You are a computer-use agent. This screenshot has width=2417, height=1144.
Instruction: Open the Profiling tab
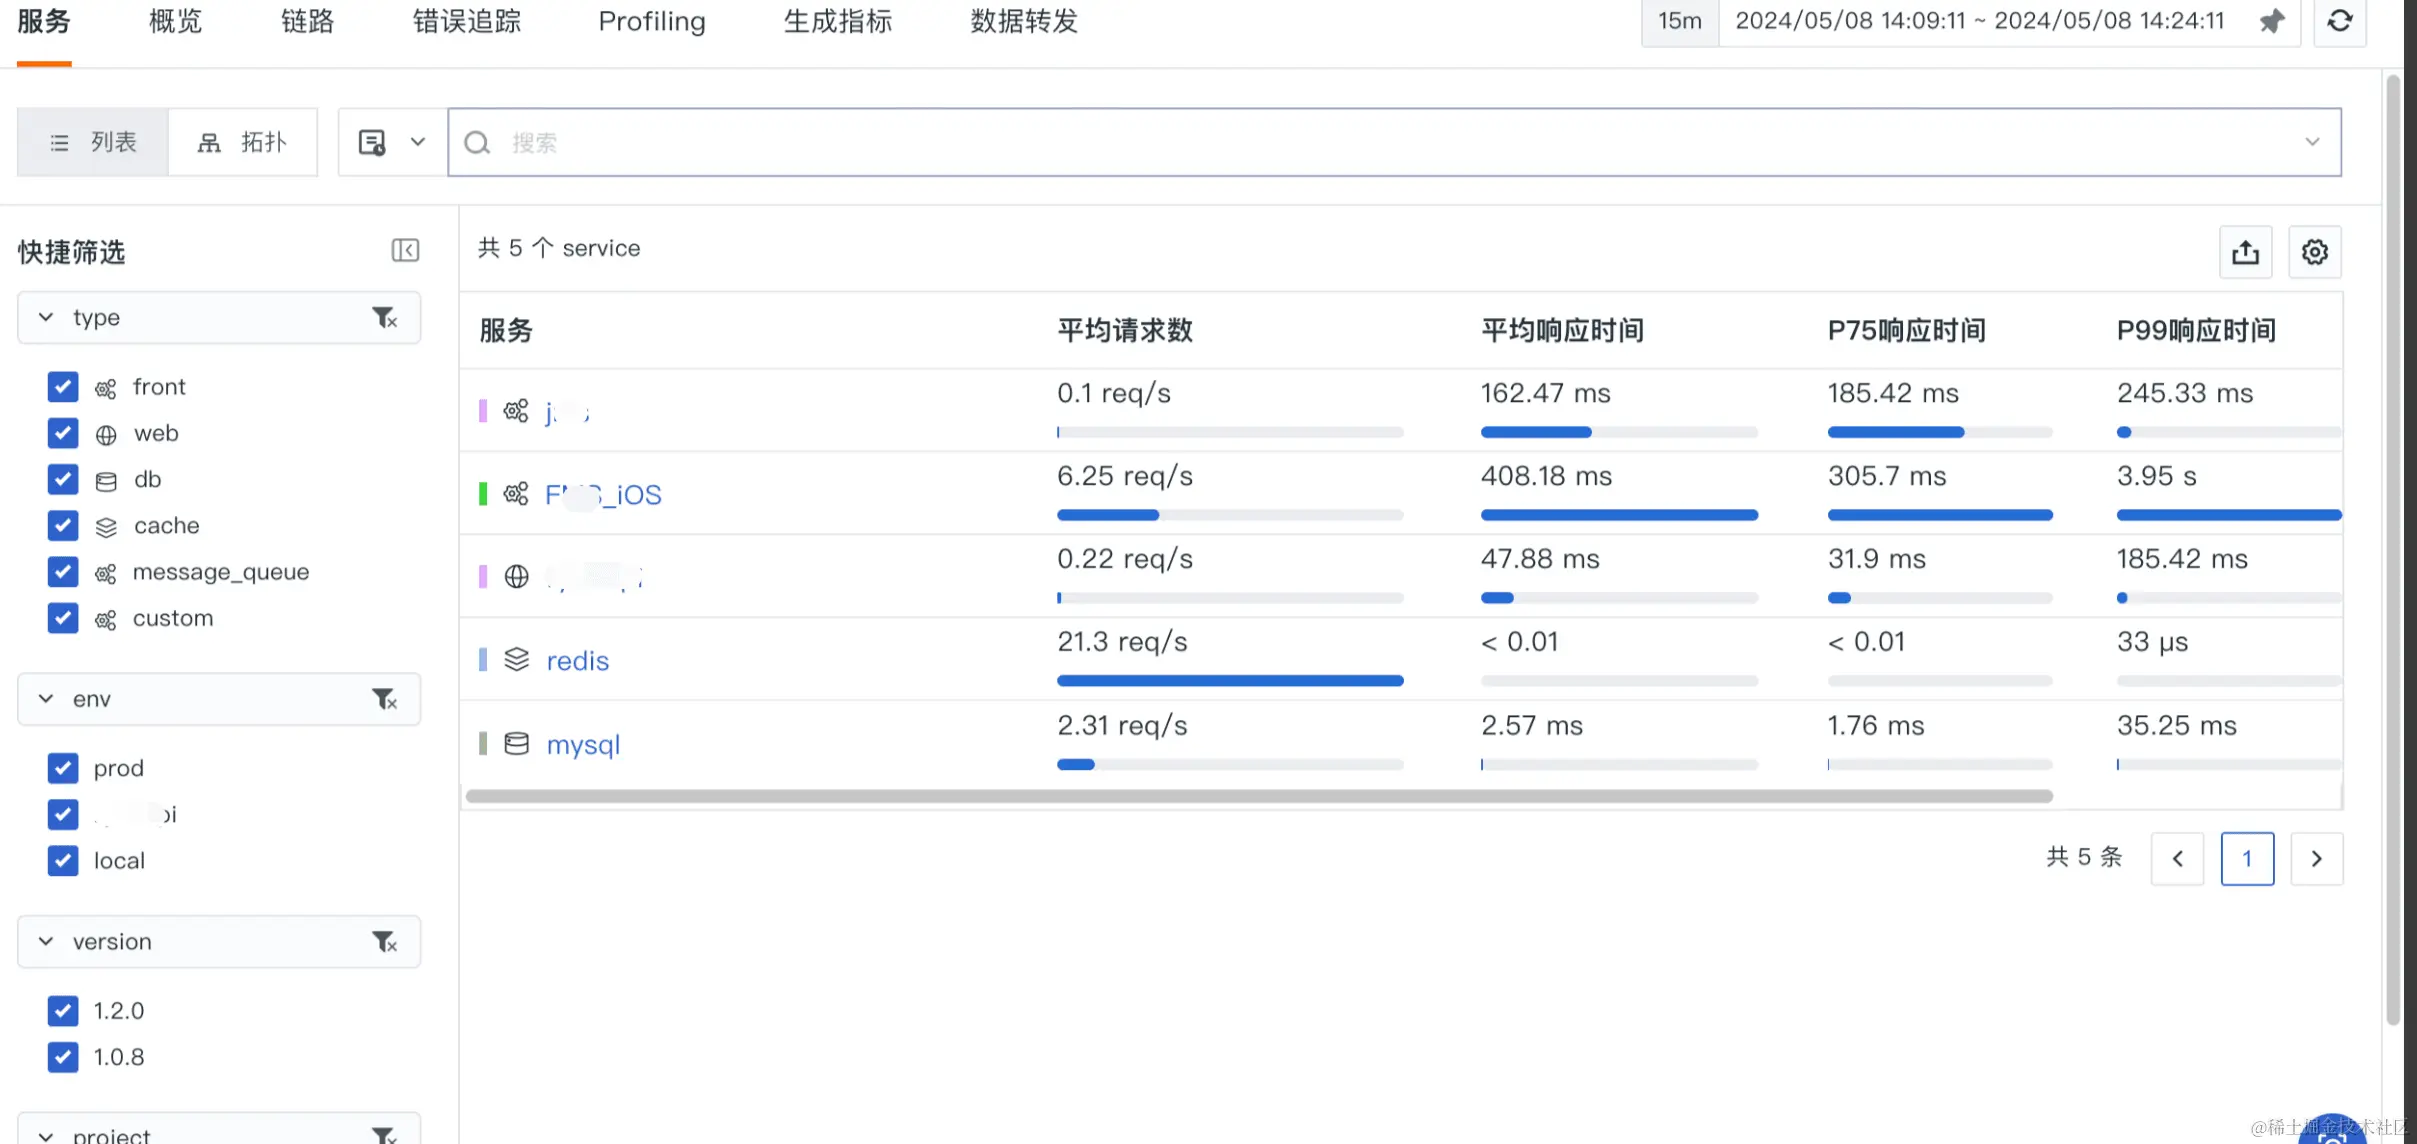click(x=651, y=22)
